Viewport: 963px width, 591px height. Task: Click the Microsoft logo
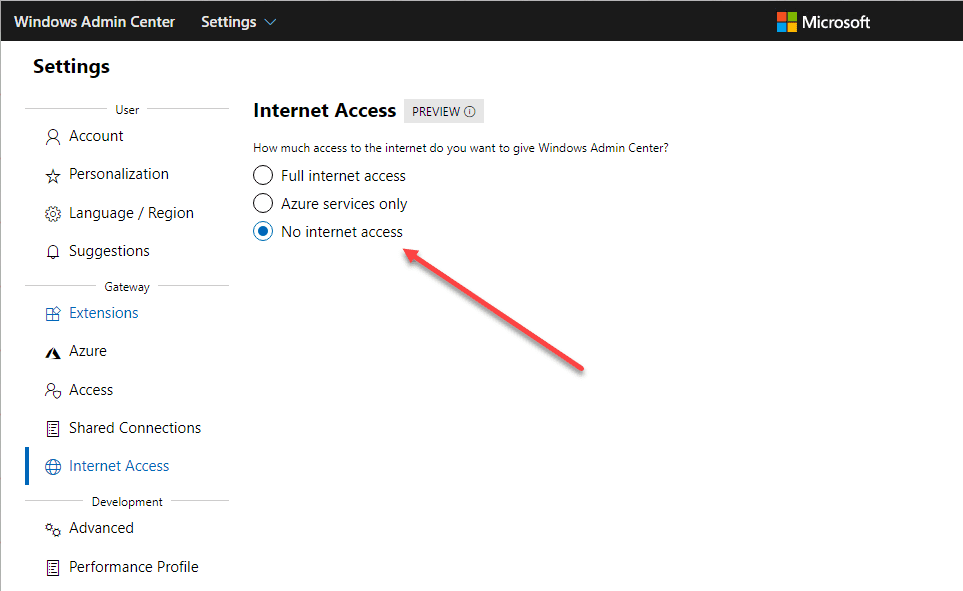point(823,22)
